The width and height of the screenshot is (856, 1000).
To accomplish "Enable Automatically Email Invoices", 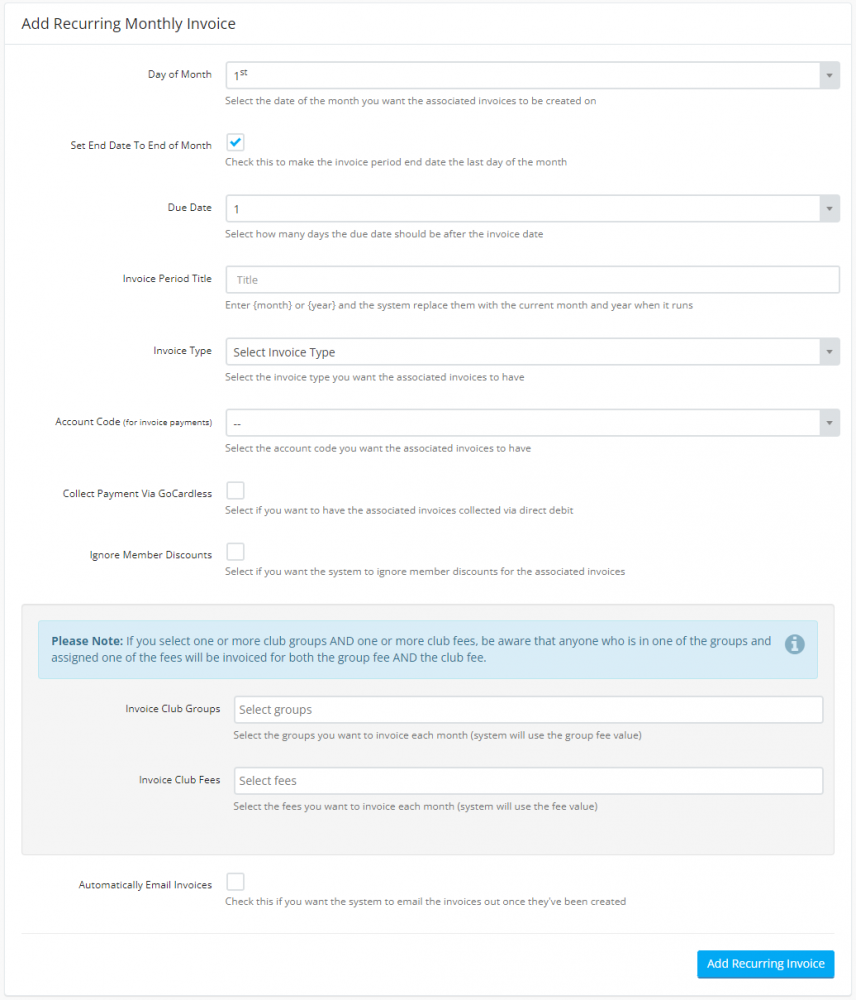I will click(x=235, y=881).
